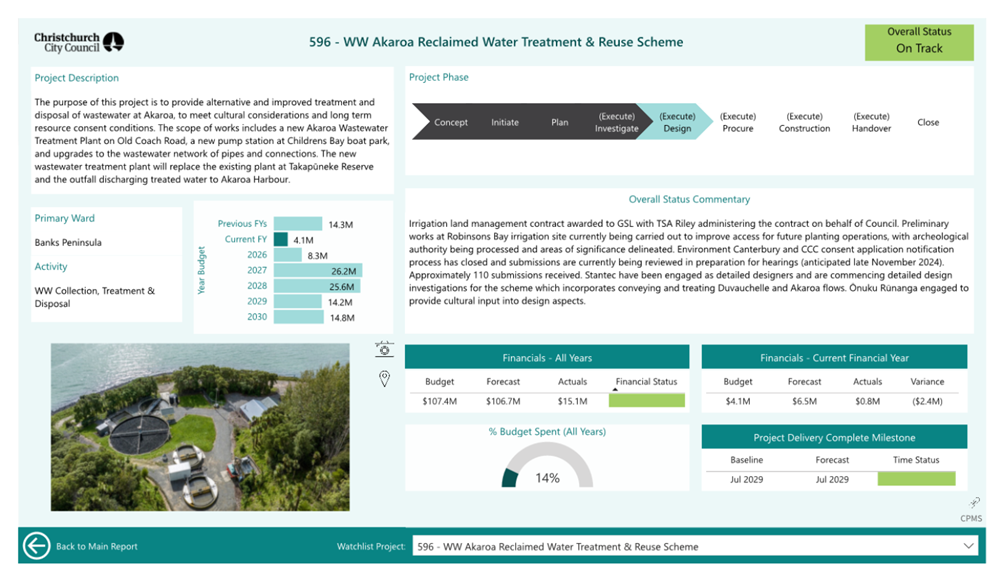Click the 2030 budget bar

[299, 317]
